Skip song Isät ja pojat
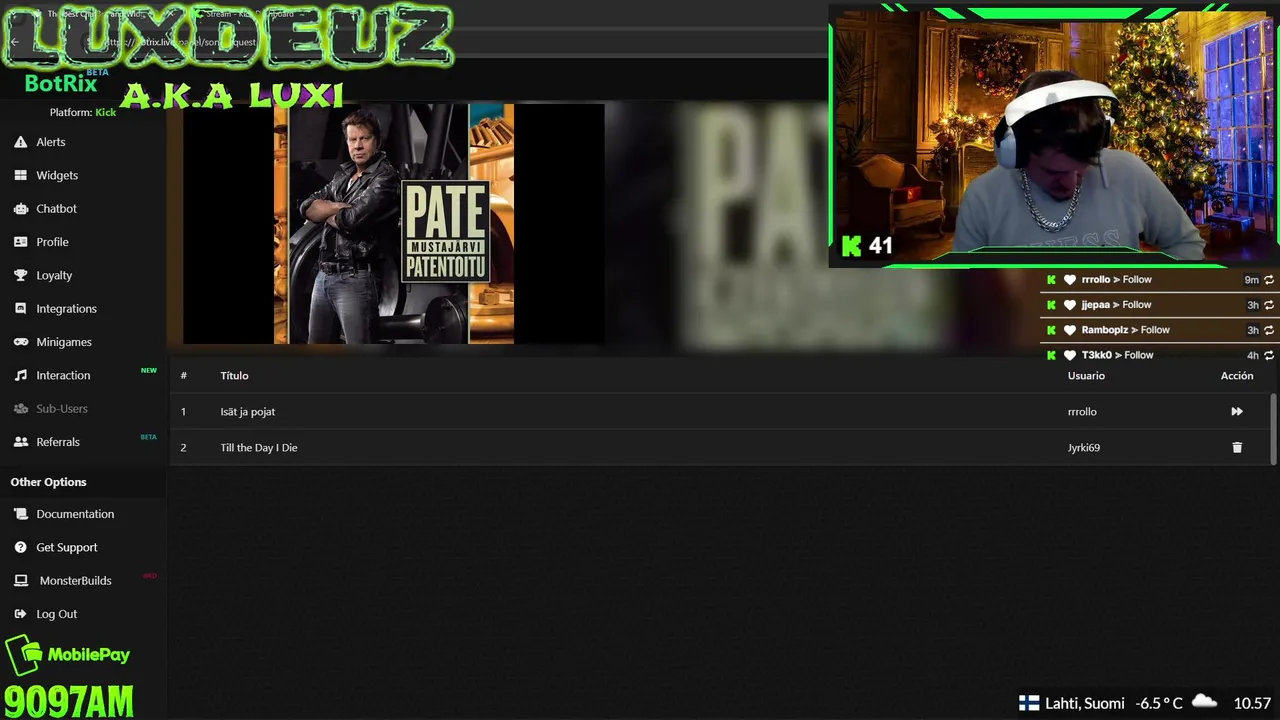Viewport: 1280px width, 720px height. 1237,411
